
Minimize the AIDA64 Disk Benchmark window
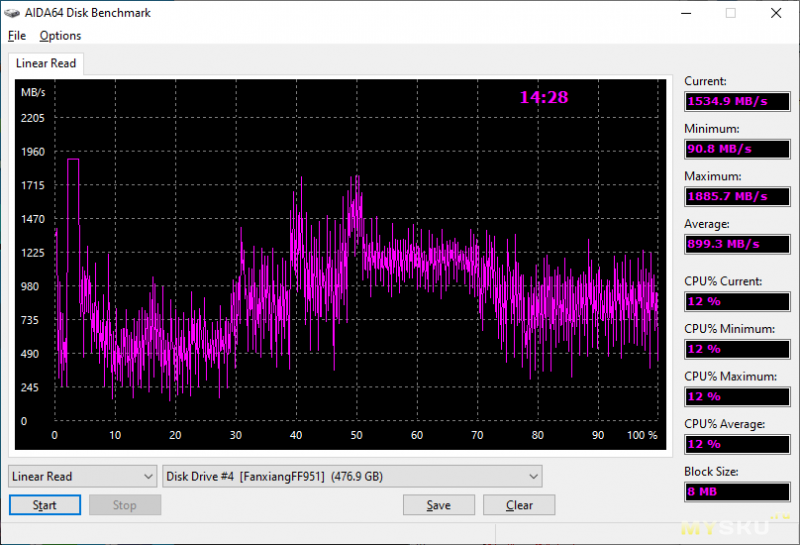pos(686,13)
